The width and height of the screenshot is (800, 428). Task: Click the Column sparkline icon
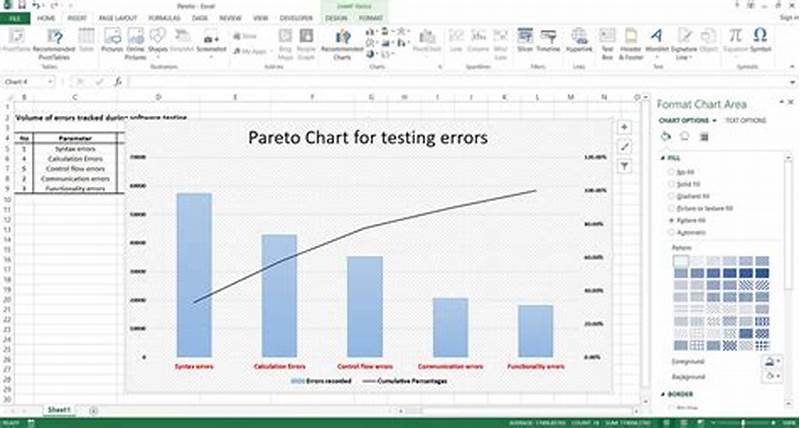478,36
